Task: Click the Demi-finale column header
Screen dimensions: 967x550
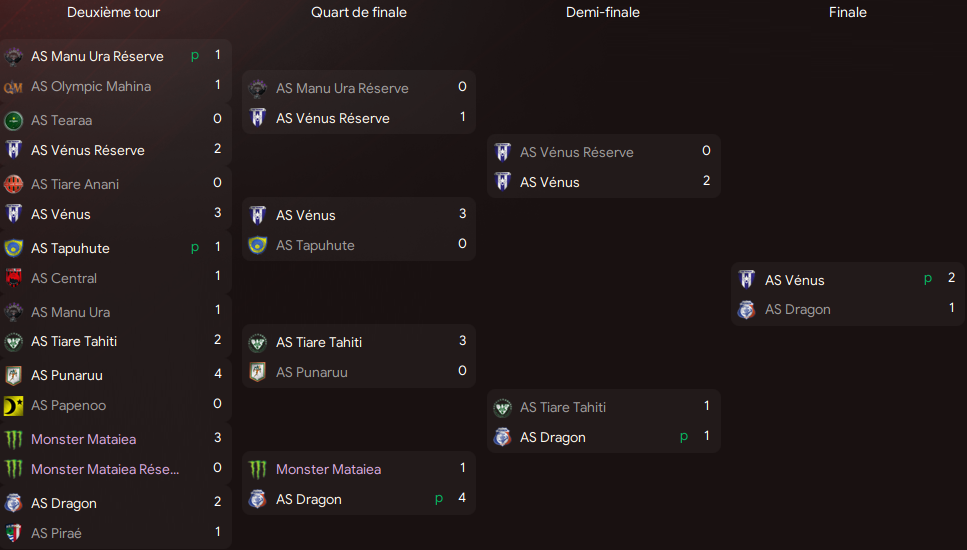Action: pos(603,12)
